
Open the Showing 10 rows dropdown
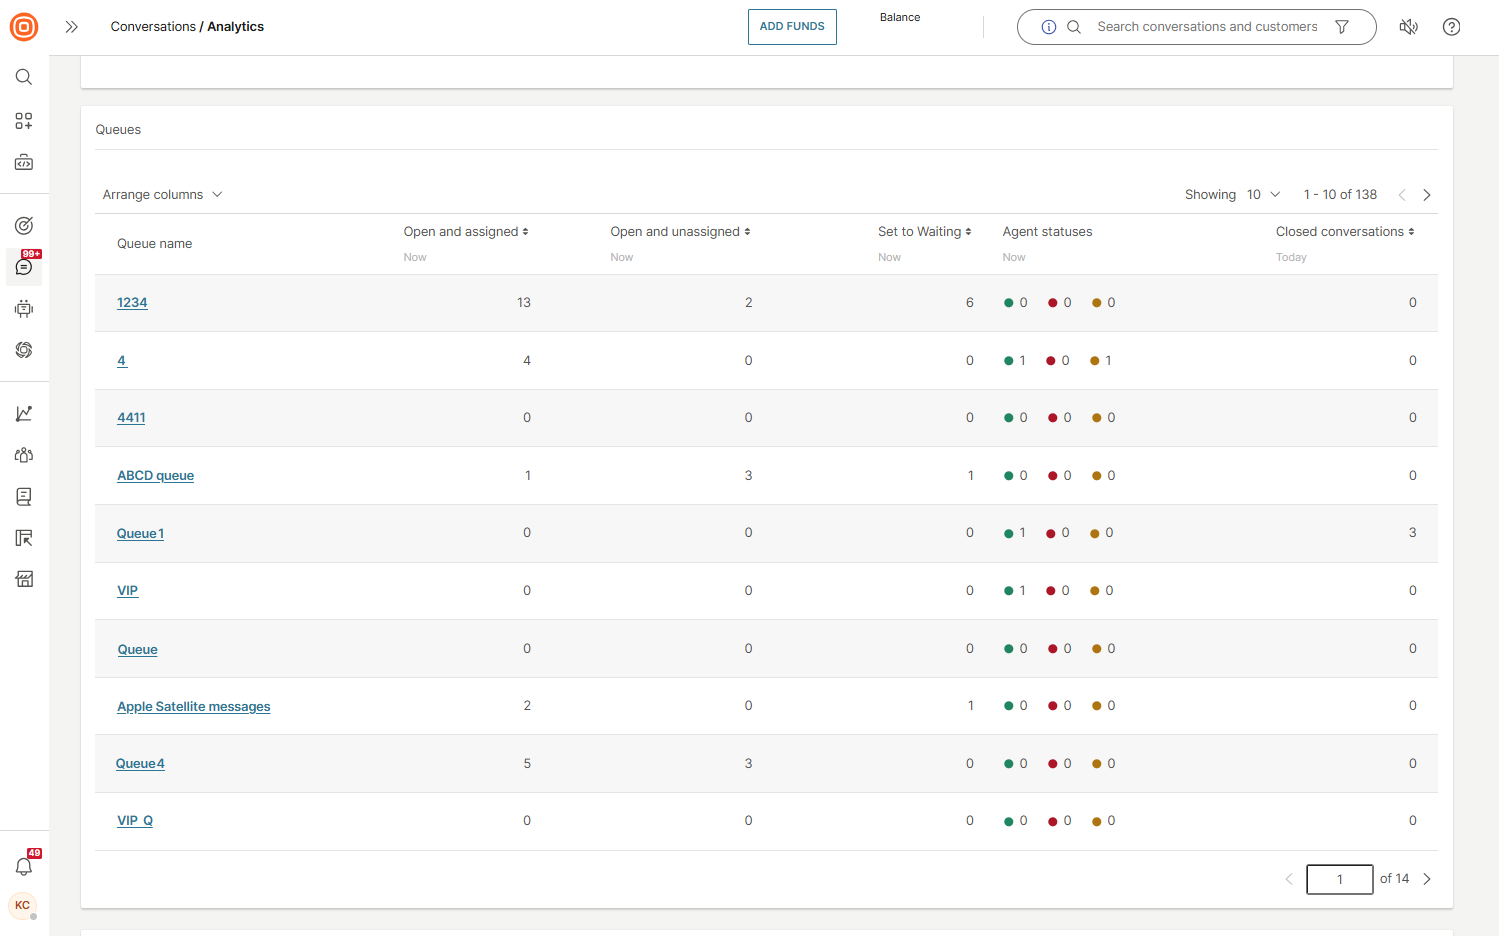tap(1263, 195)
